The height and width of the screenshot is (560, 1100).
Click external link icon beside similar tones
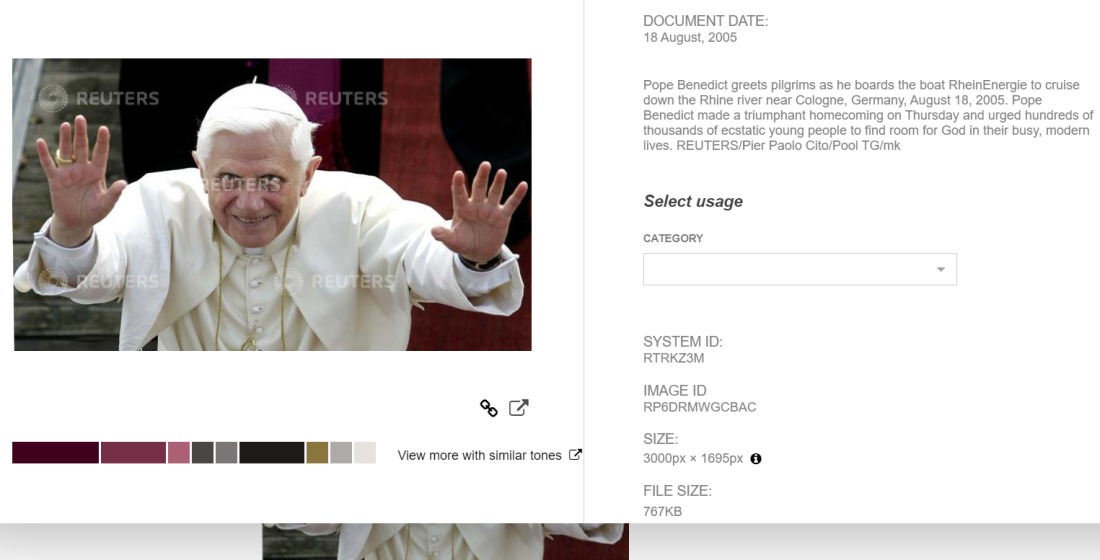click(575, 455)
